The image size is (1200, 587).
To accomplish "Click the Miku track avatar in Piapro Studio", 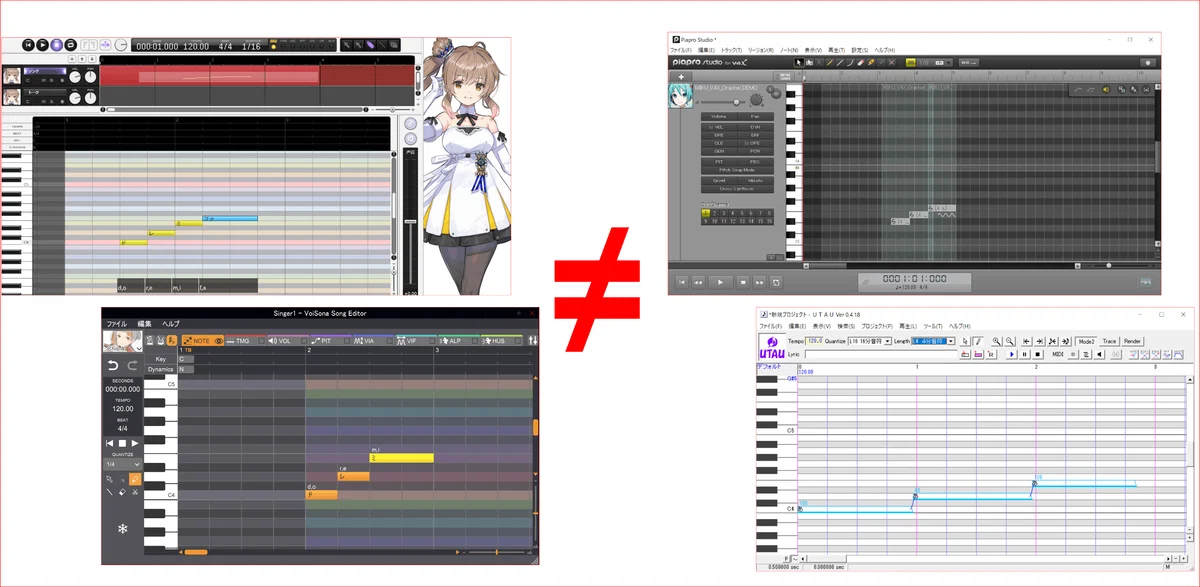I will (679, 97).
